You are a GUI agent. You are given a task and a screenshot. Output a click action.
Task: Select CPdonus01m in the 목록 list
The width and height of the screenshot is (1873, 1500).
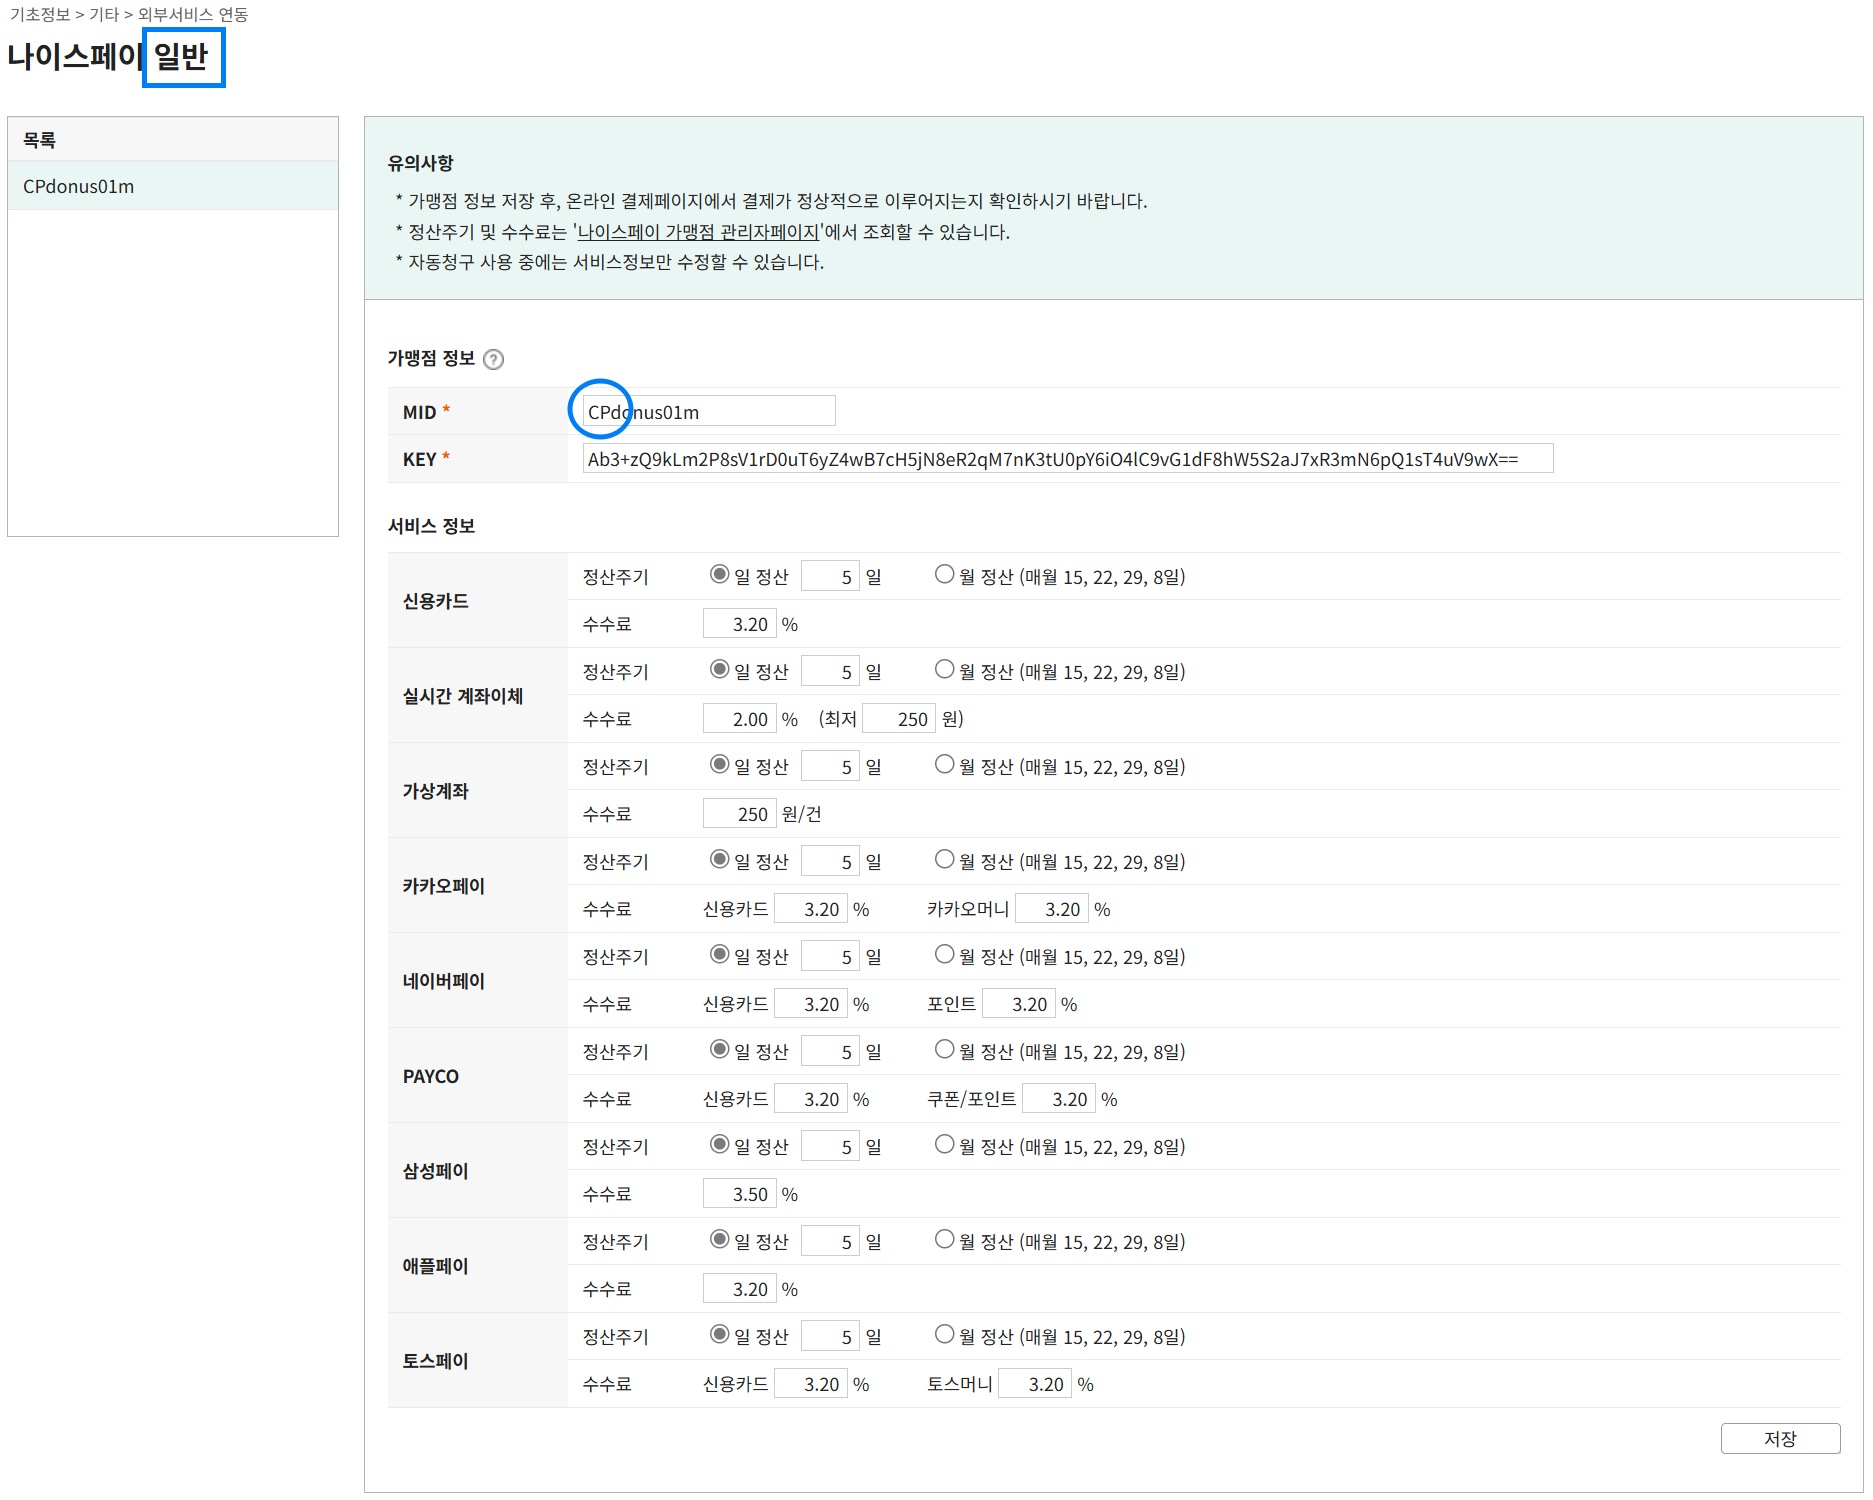pos(78,187)
